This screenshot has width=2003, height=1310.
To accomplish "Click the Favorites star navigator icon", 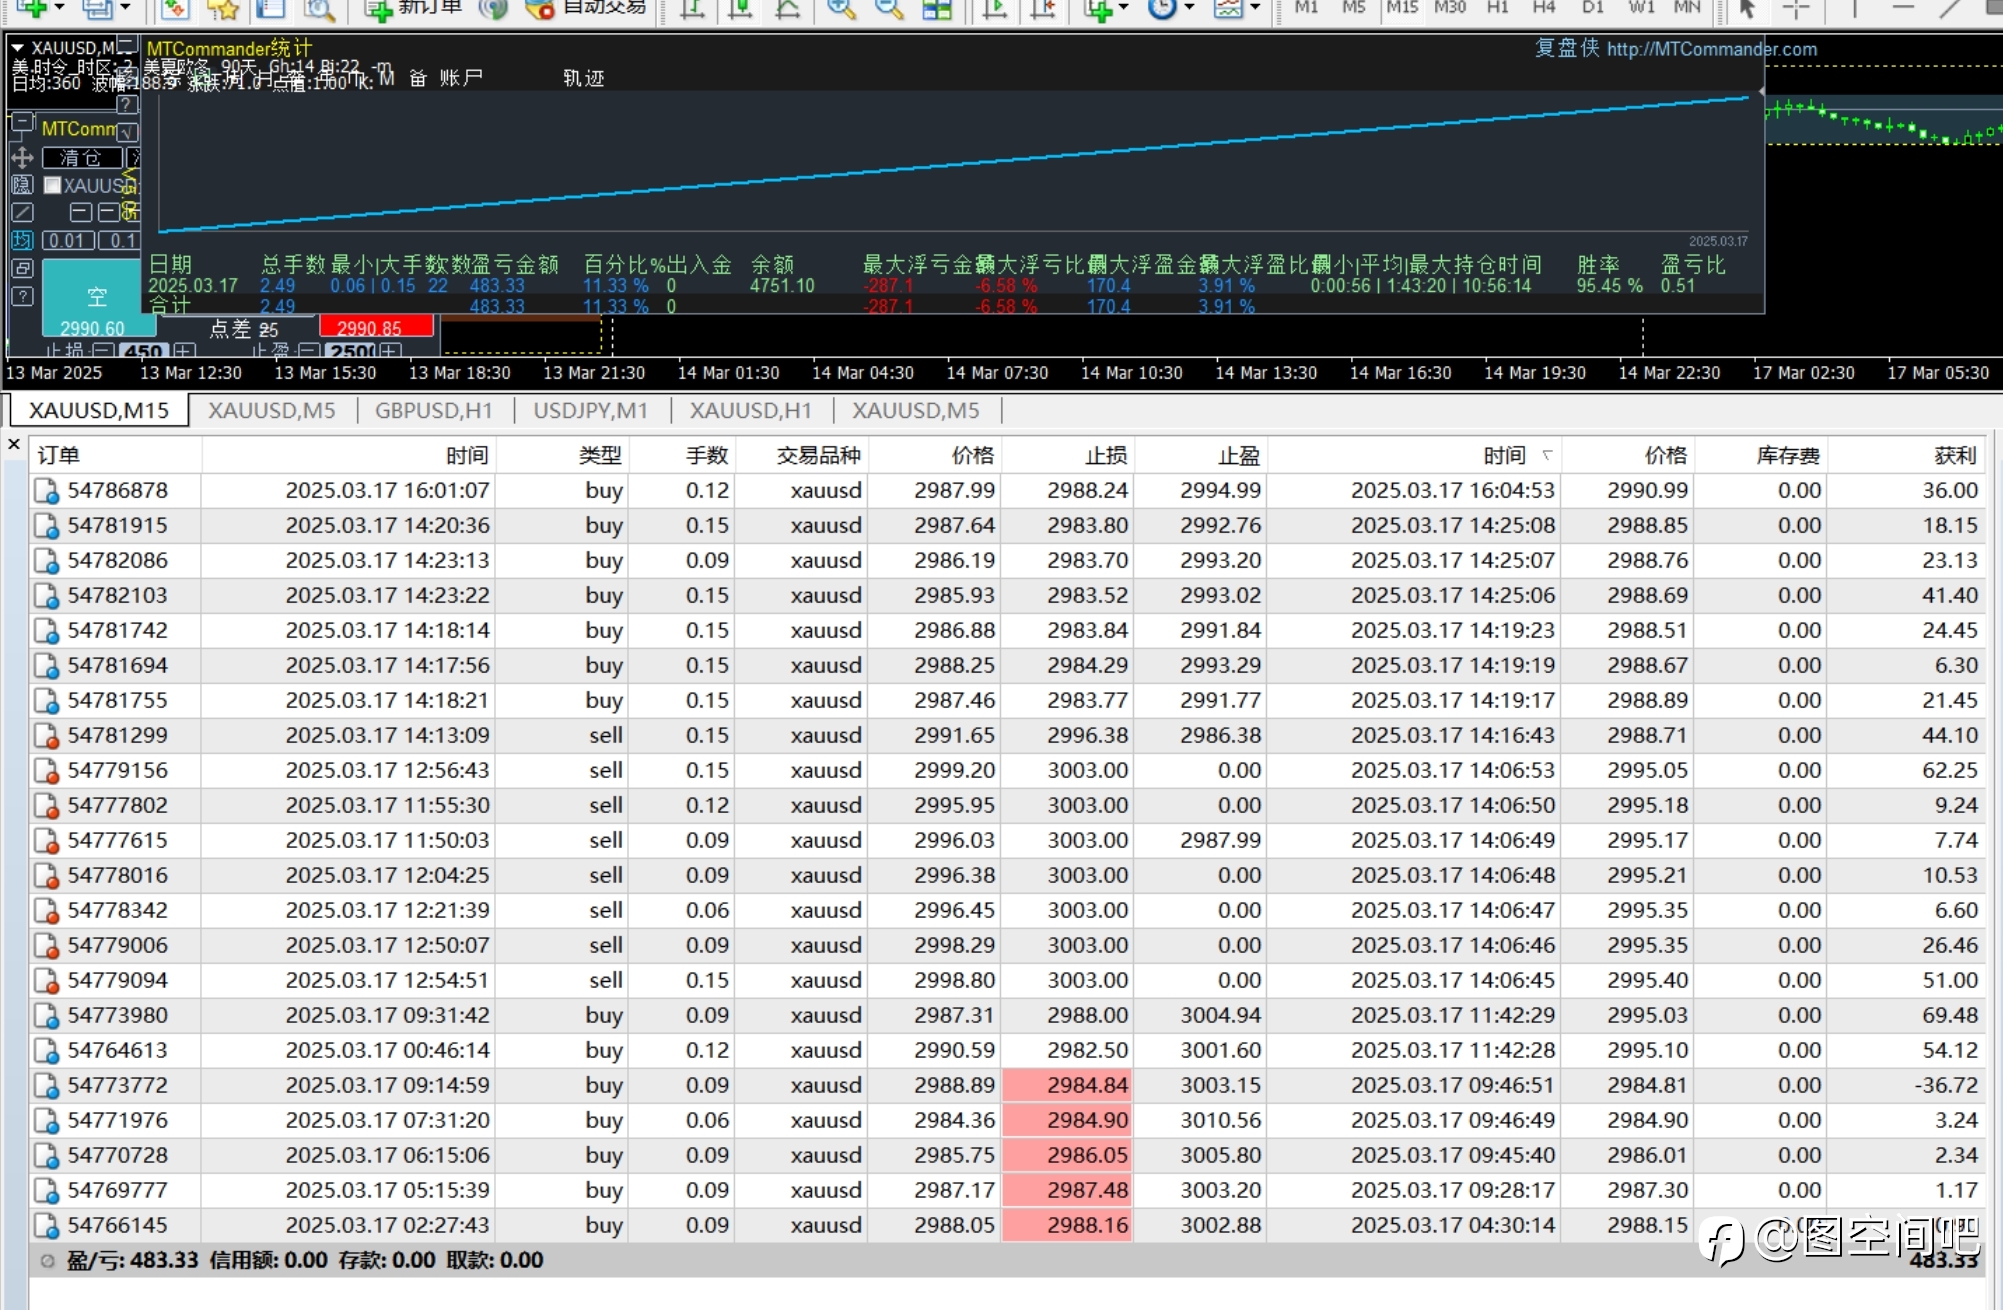I will (x=222, y=9).
